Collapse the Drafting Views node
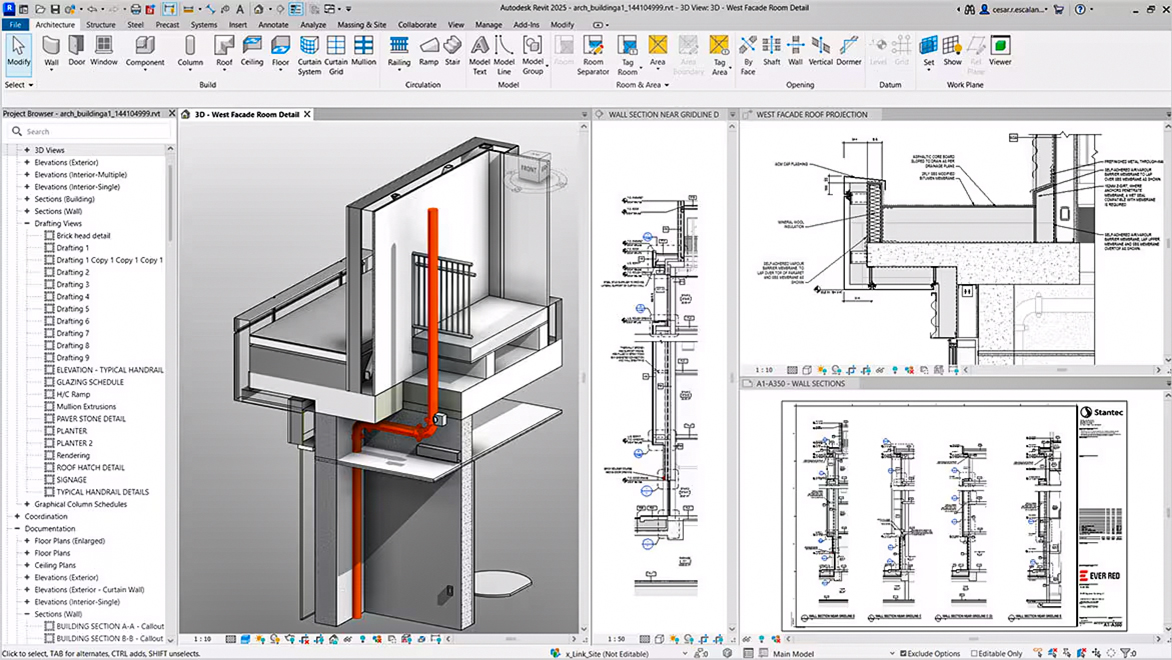 27,223
